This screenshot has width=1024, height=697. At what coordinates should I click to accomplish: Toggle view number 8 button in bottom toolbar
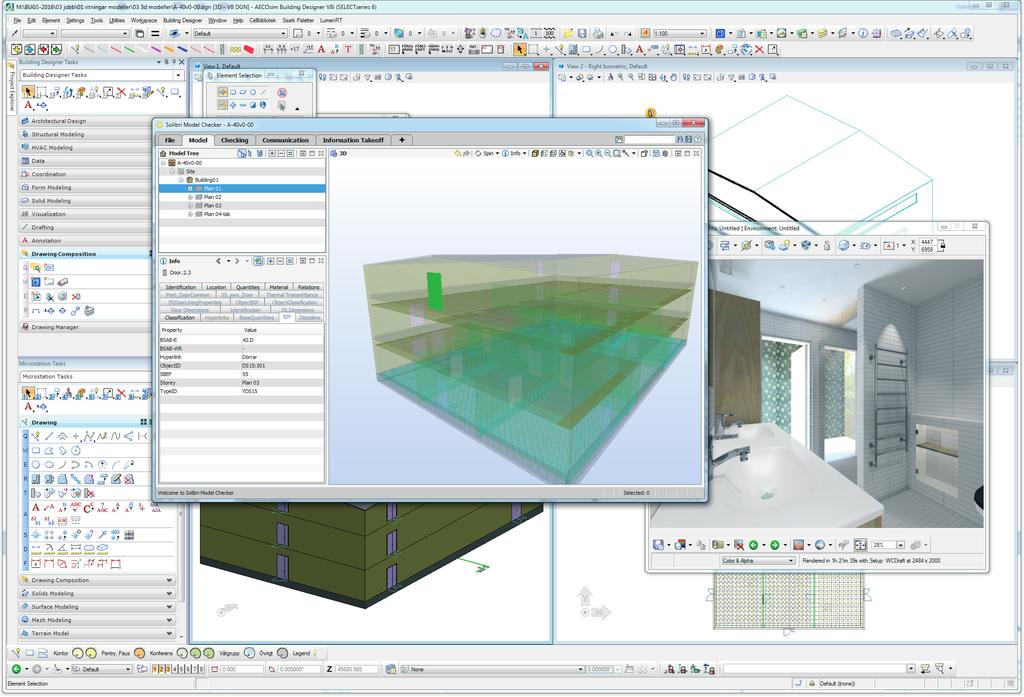[x=201, y=669]
